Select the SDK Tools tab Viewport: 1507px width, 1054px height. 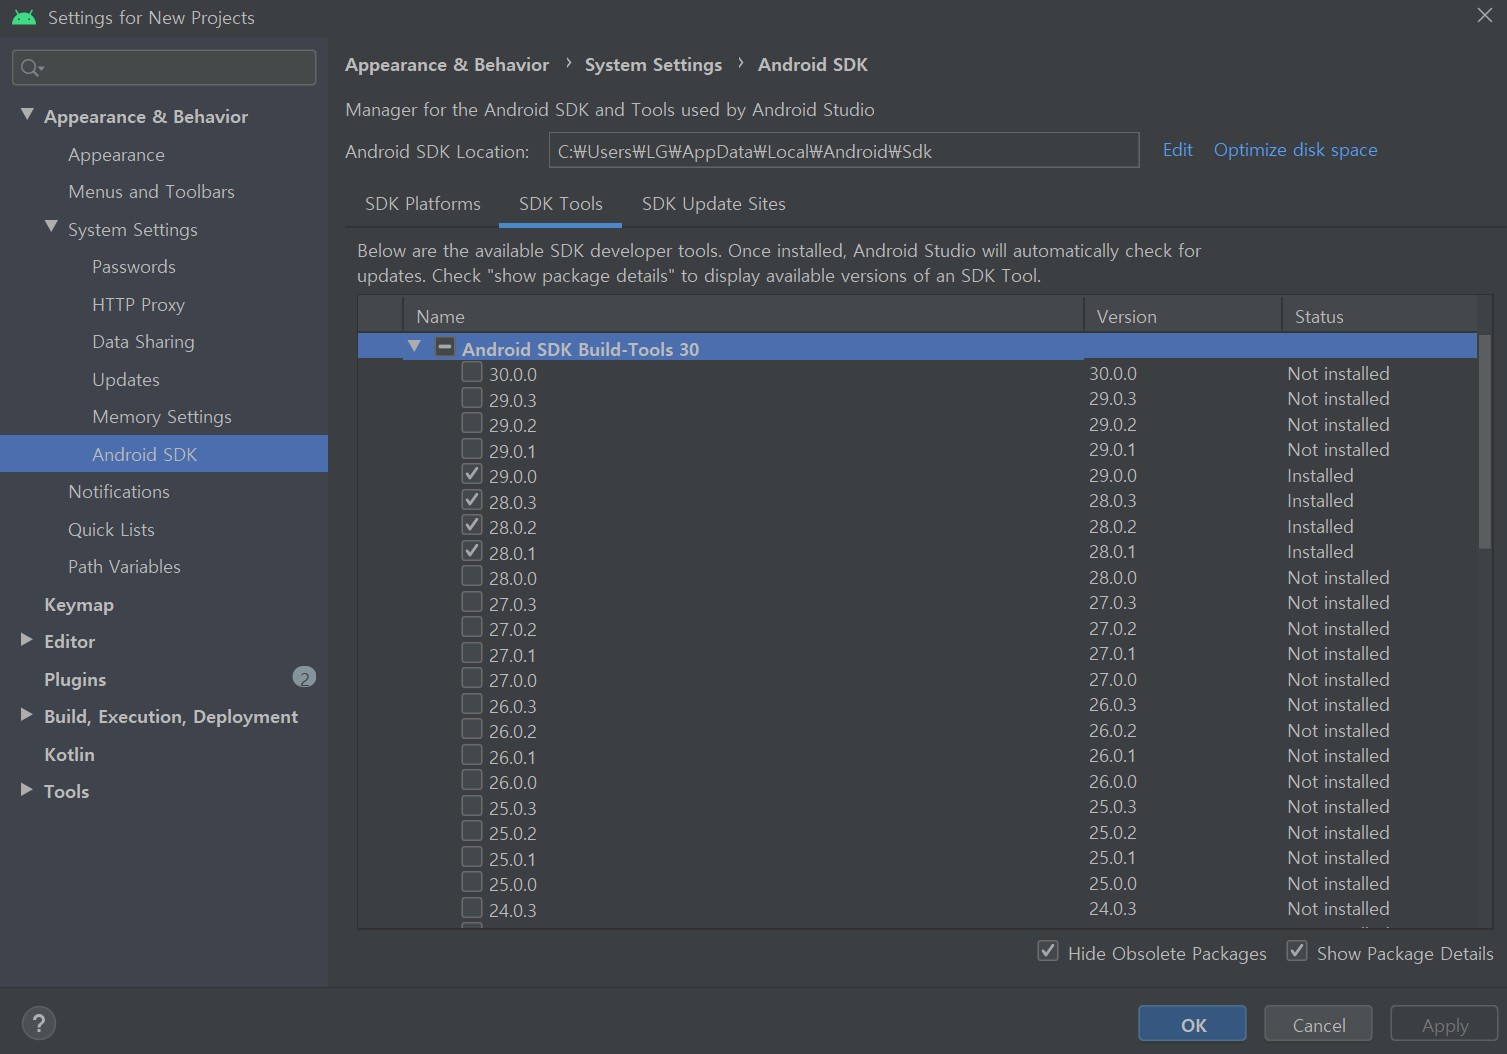pyautogui.click(x=561, y=204)
